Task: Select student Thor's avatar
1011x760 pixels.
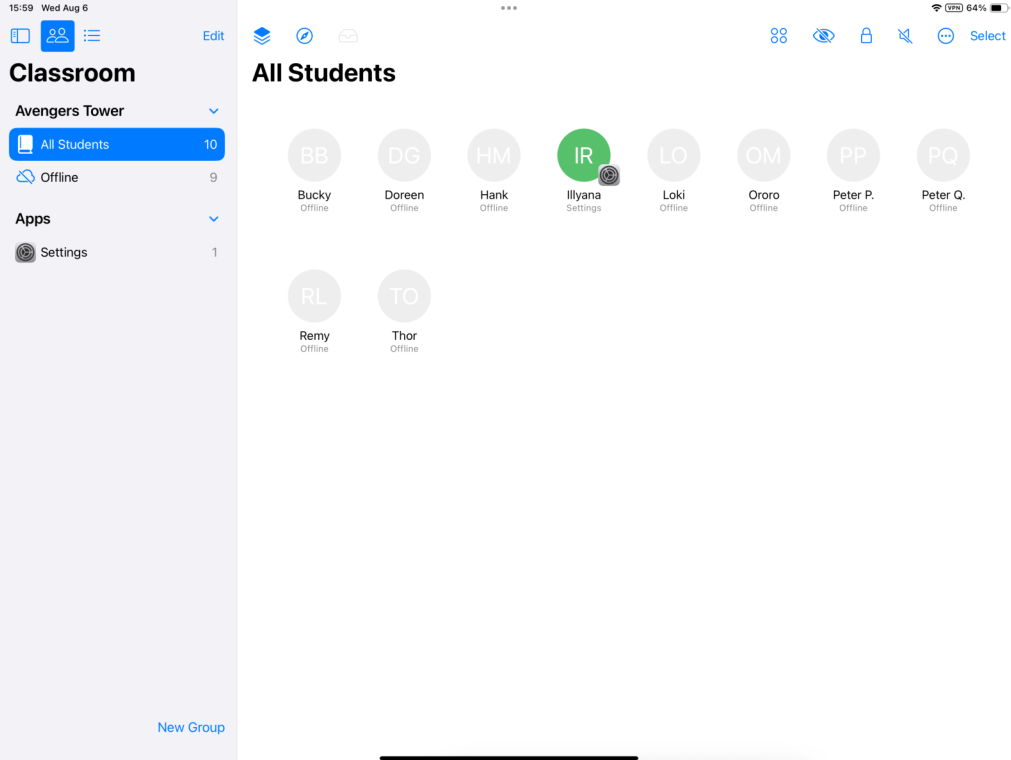Action: point(404,296)
